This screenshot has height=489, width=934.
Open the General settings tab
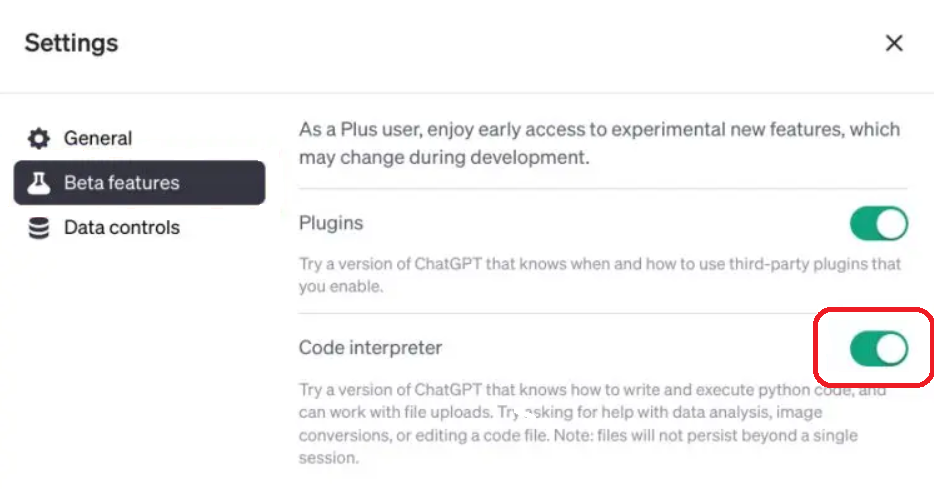tap(98, 138)
